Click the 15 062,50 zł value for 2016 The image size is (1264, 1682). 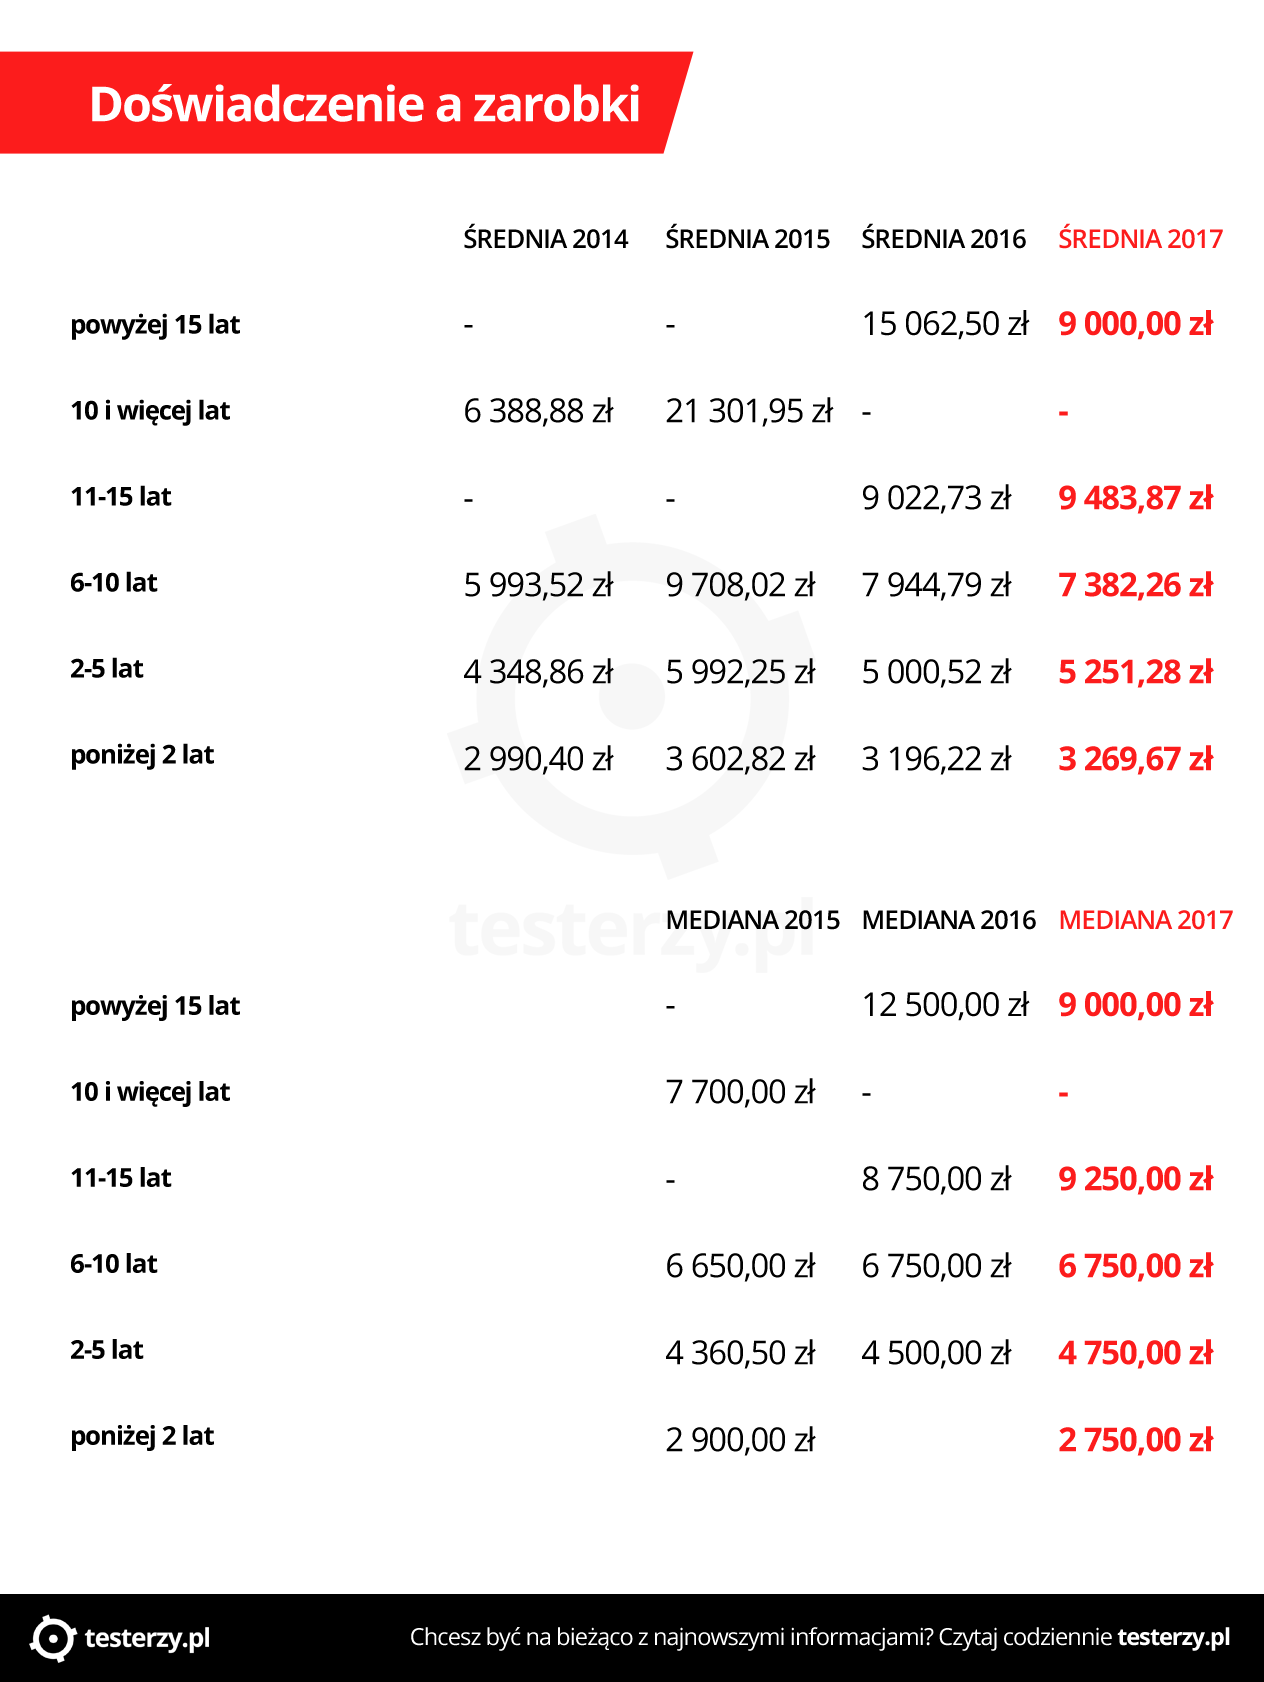[x=945, y=324]
